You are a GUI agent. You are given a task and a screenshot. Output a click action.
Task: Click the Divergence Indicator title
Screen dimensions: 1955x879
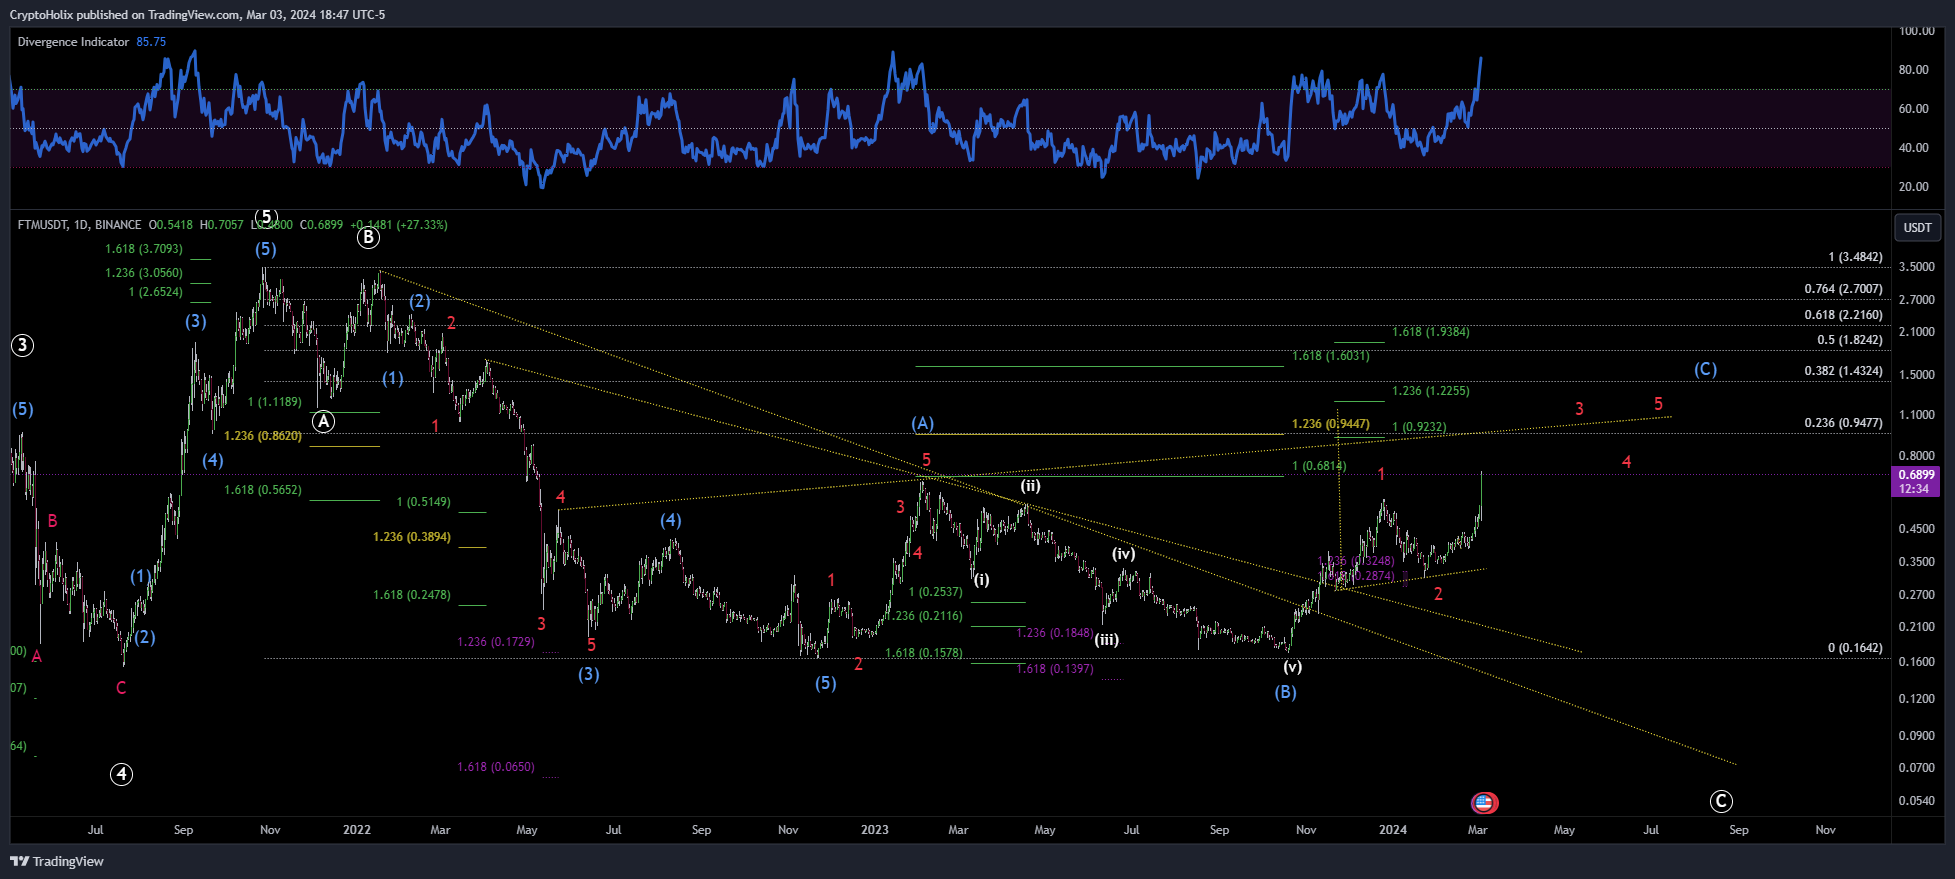tap(73, 42)
